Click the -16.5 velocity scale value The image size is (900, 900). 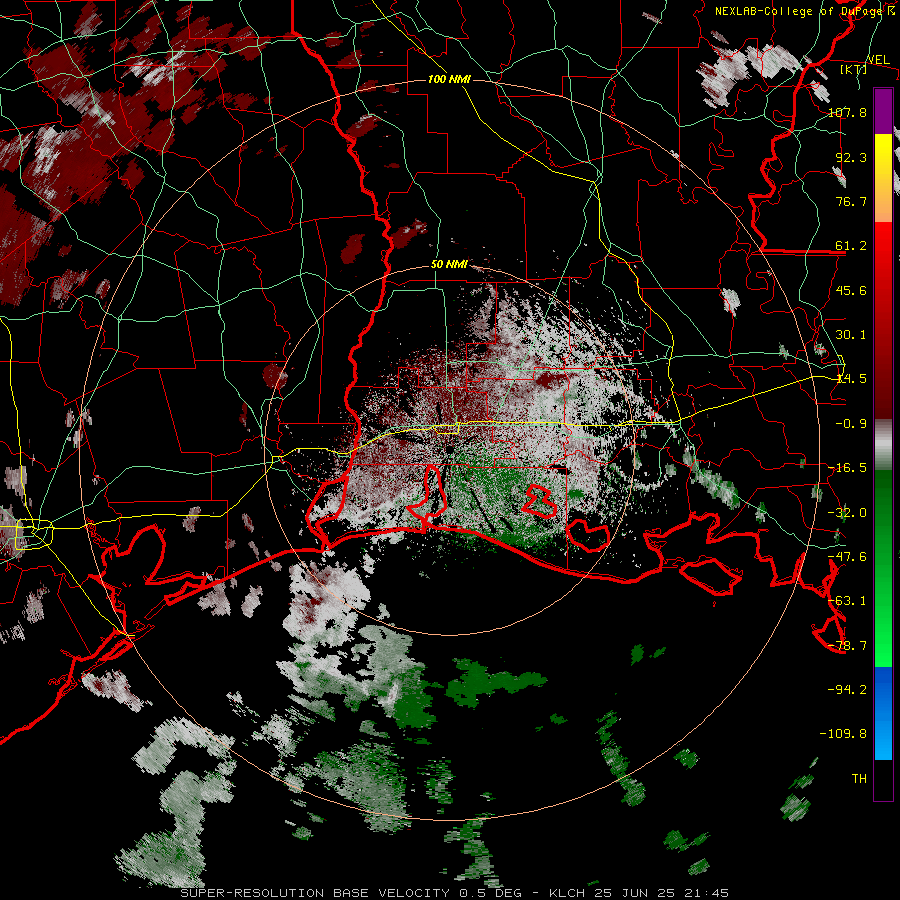[847, 468]
